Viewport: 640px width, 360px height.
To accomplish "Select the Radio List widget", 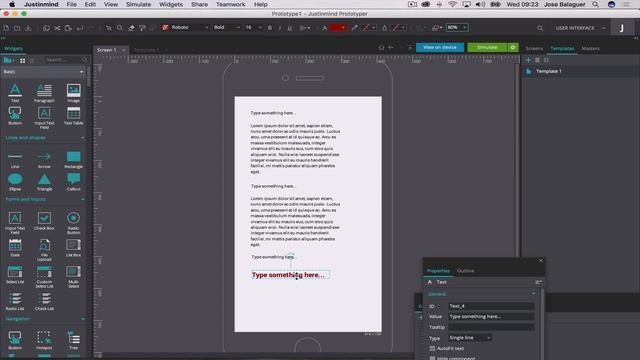I will click(15, 302).
